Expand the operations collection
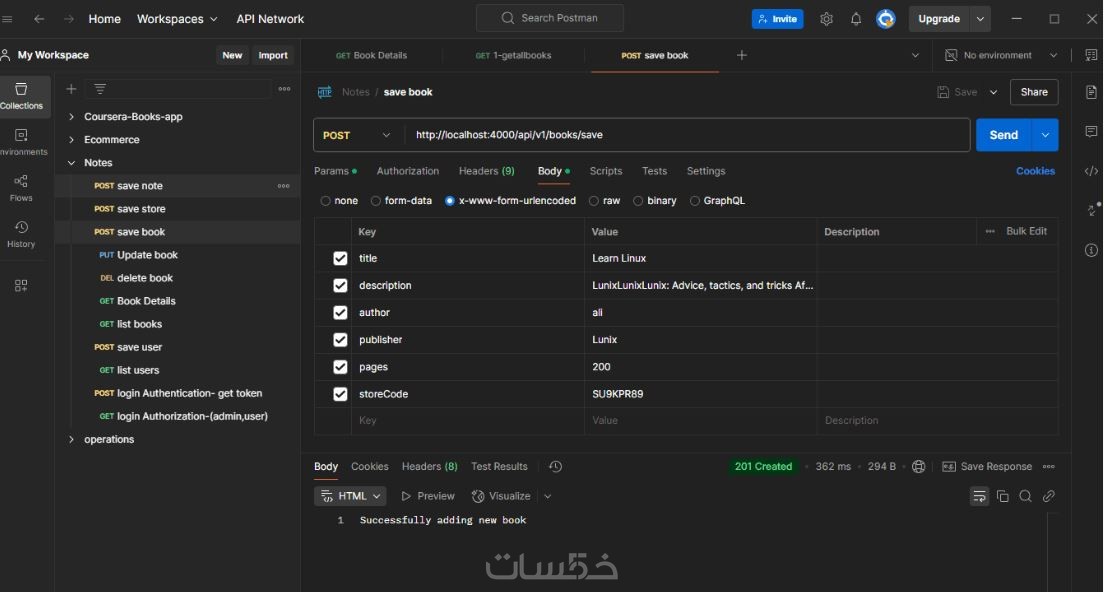 pos(71,439)
